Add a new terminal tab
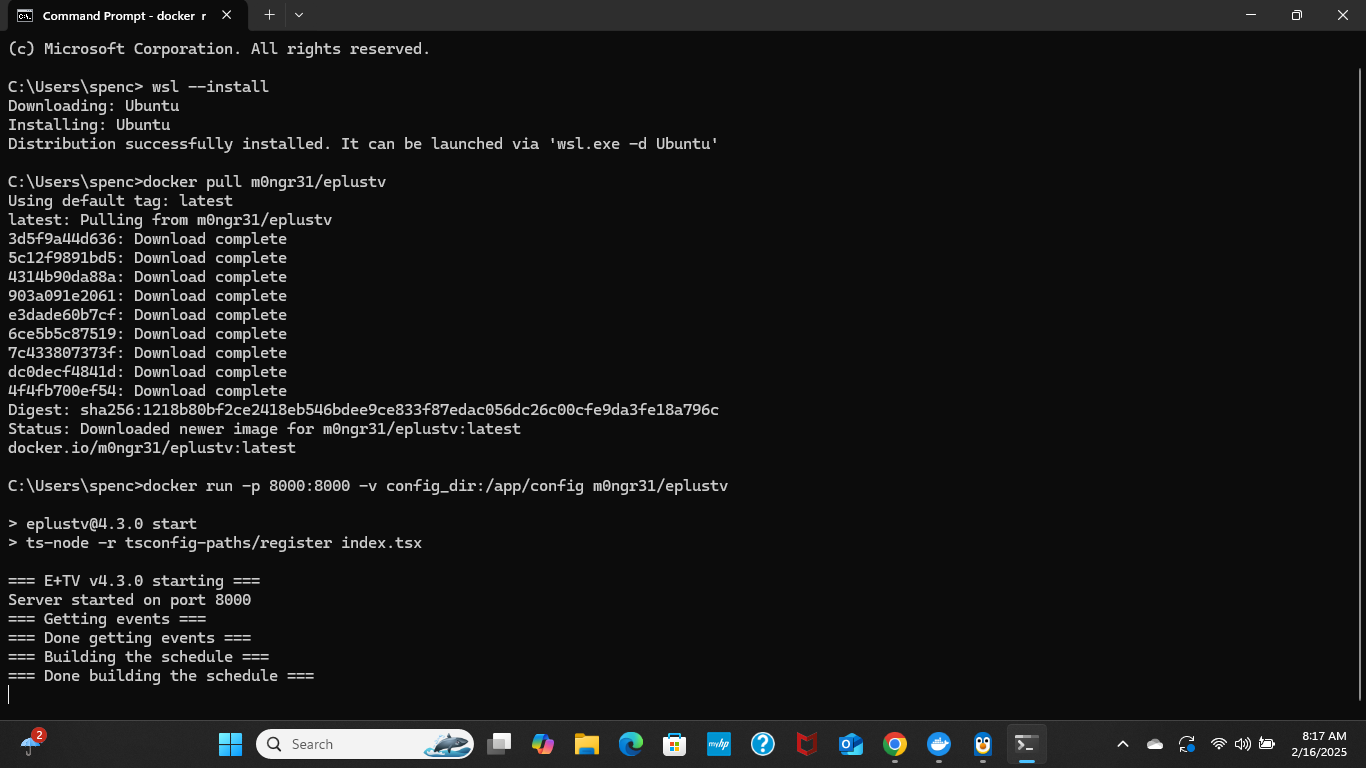Viewport: 1366px width, 768px height. click(269, 15)
